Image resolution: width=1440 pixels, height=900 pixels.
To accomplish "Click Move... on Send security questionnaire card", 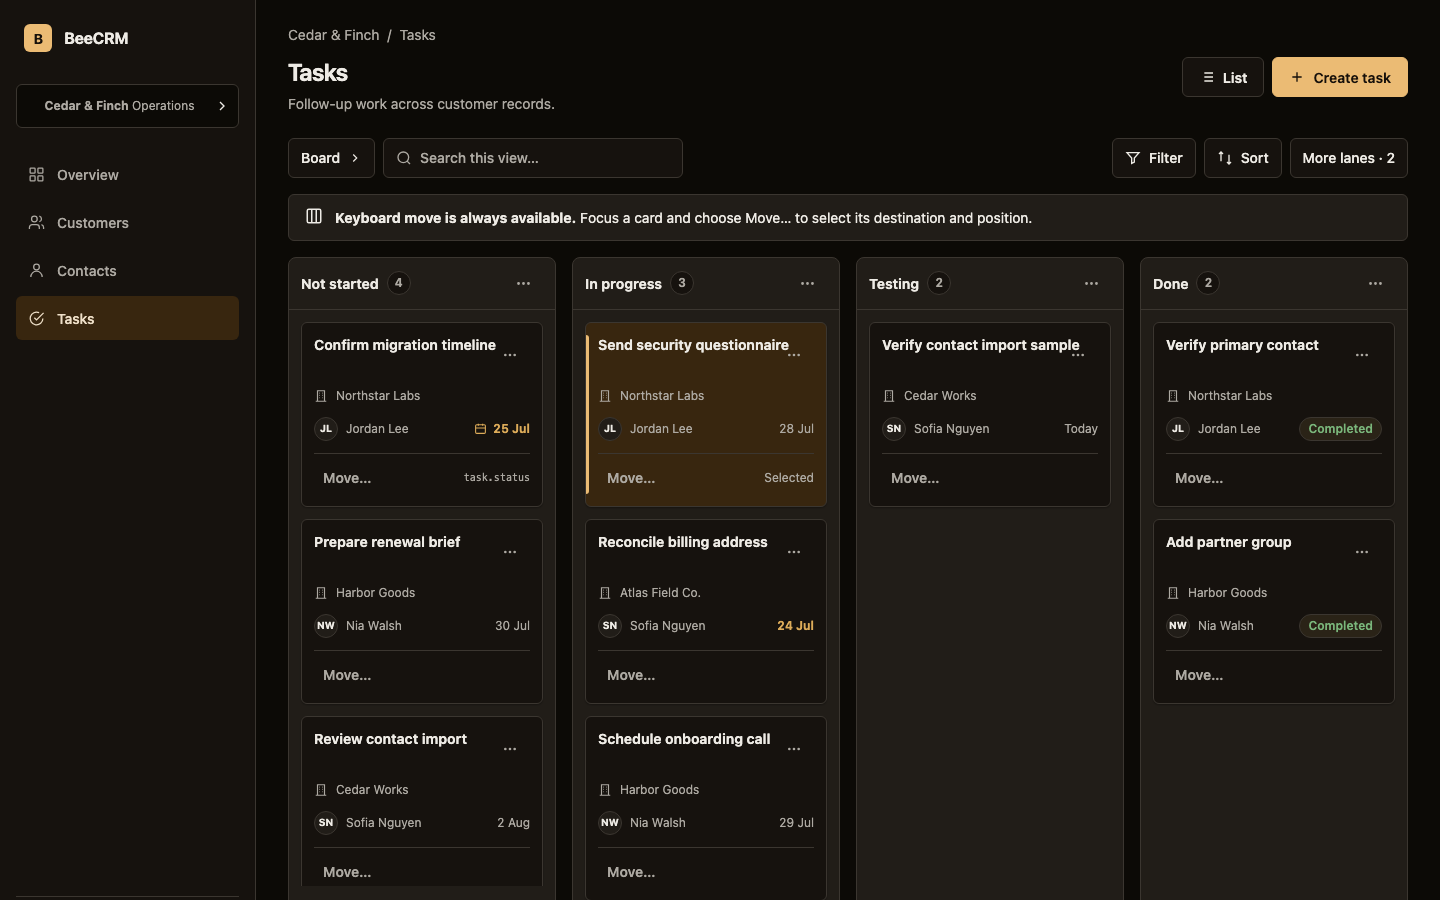I will [631, 478].
